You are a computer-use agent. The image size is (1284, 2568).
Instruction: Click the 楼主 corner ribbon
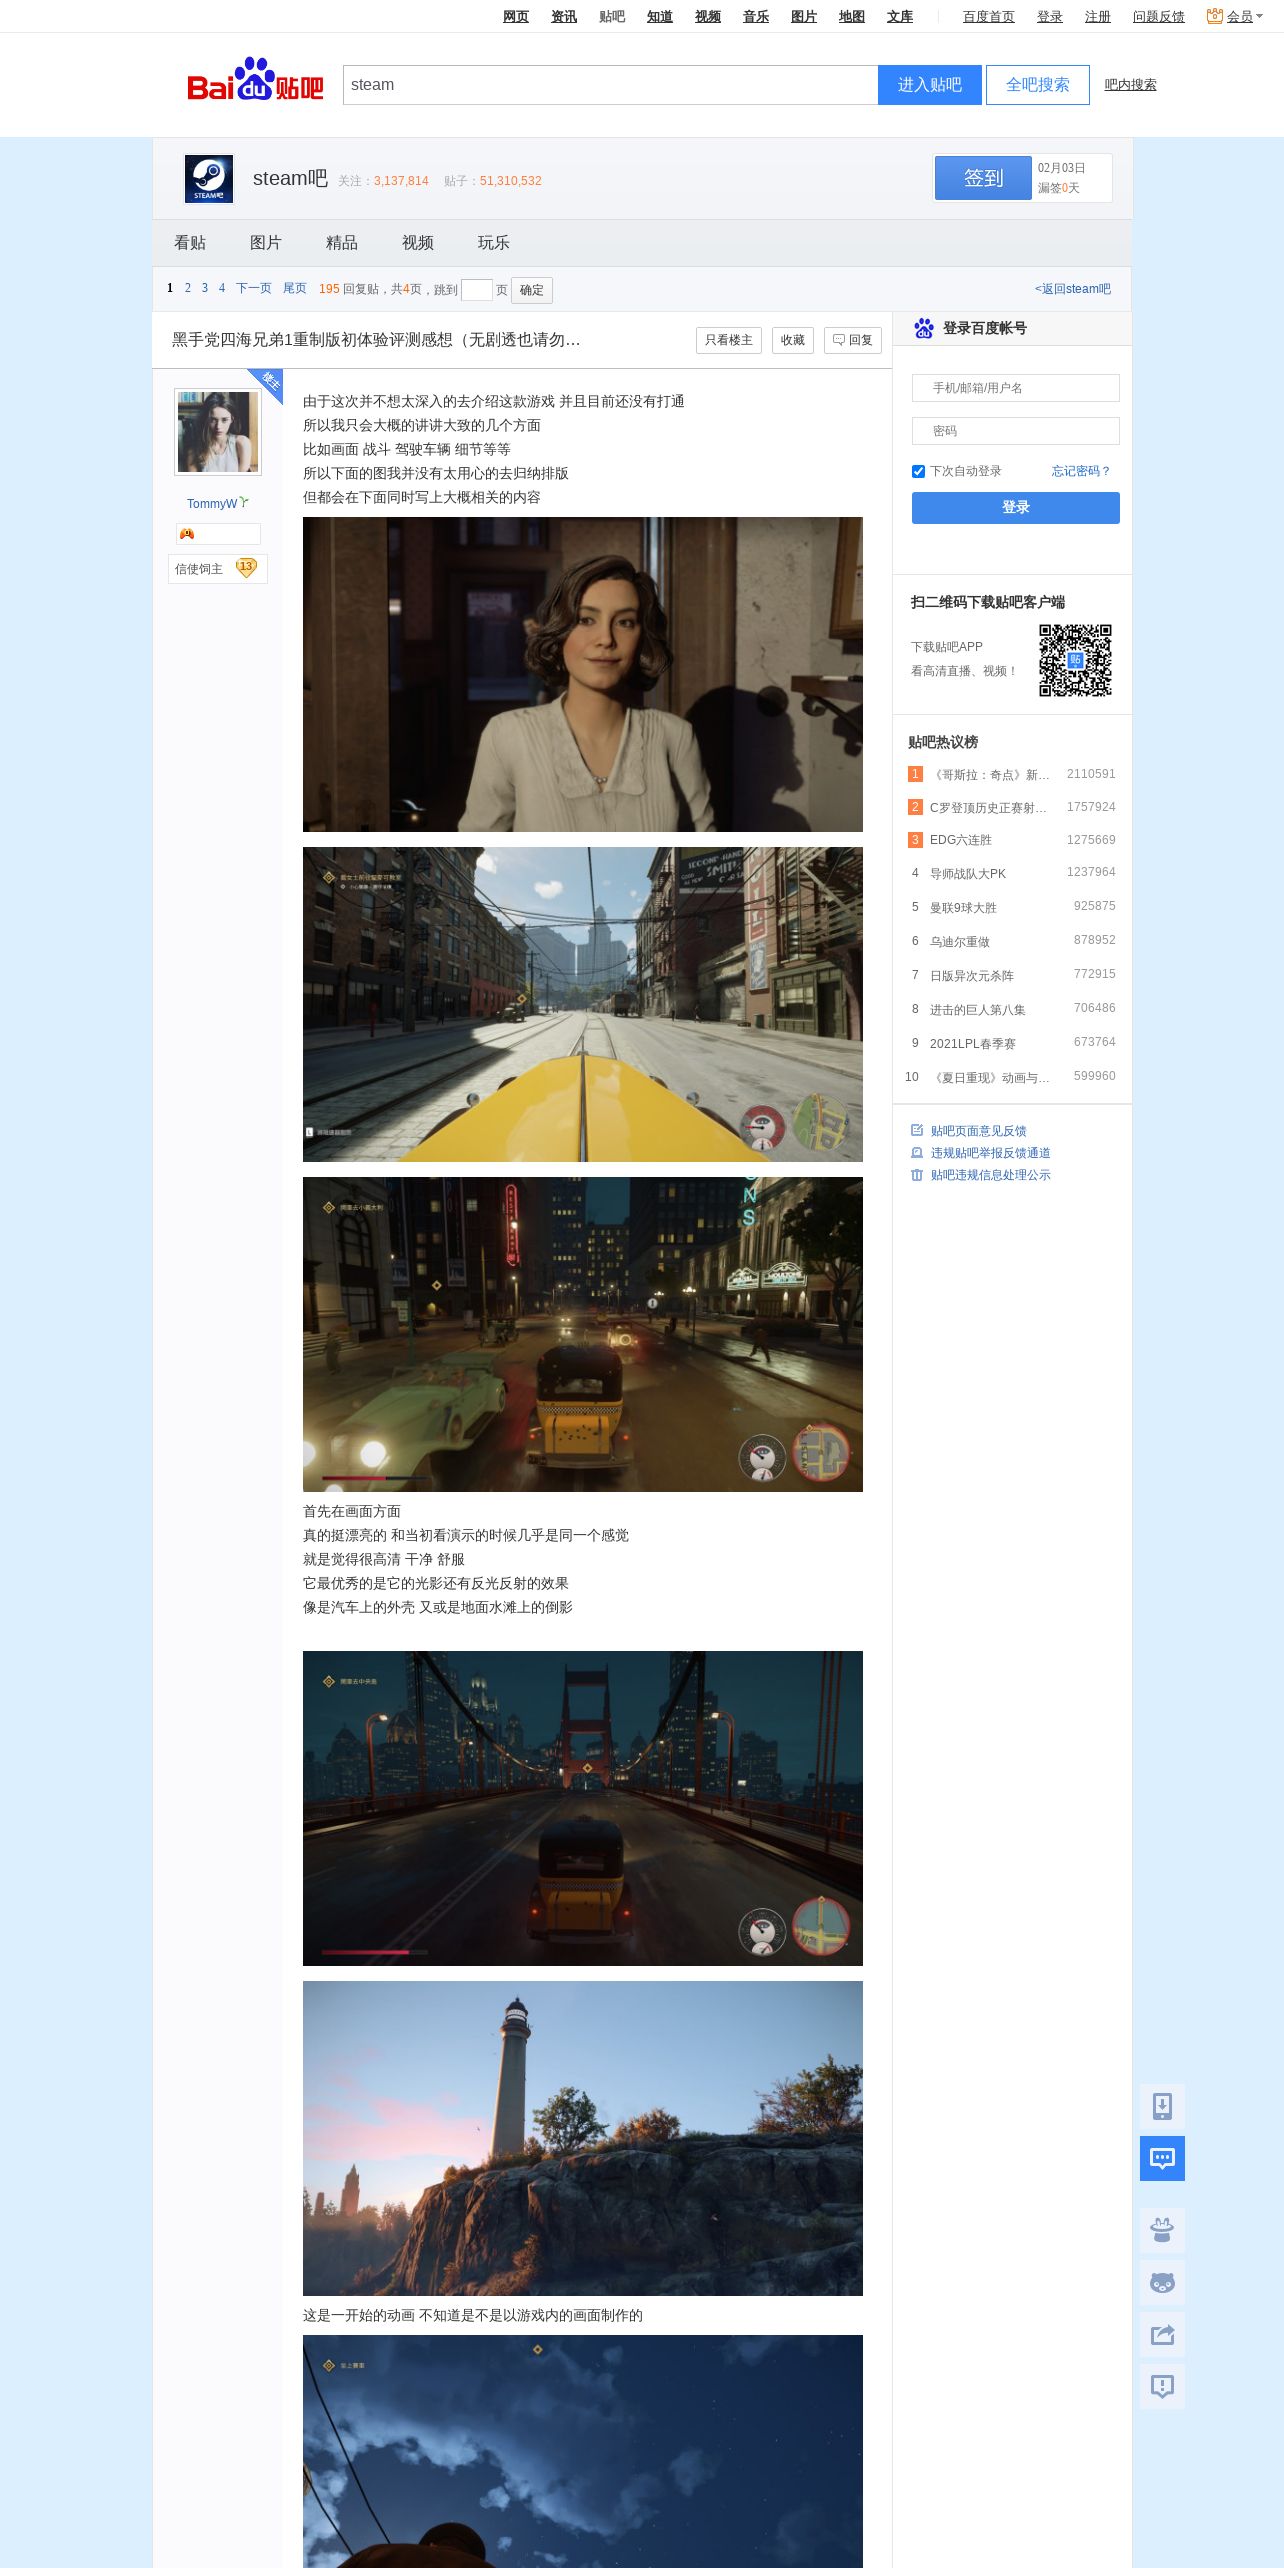(x=267, y=385)
